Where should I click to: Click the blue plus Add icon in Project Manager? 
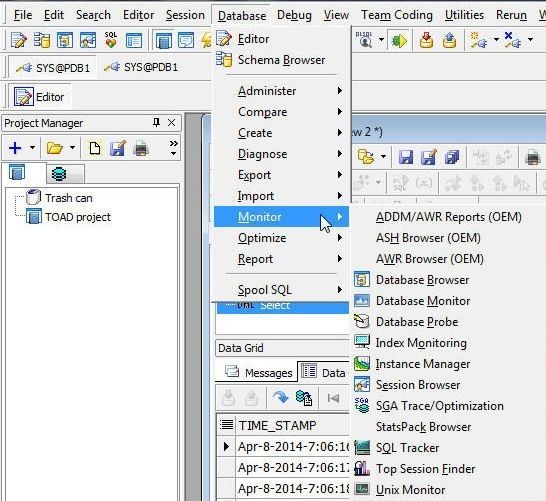point(15,148)
